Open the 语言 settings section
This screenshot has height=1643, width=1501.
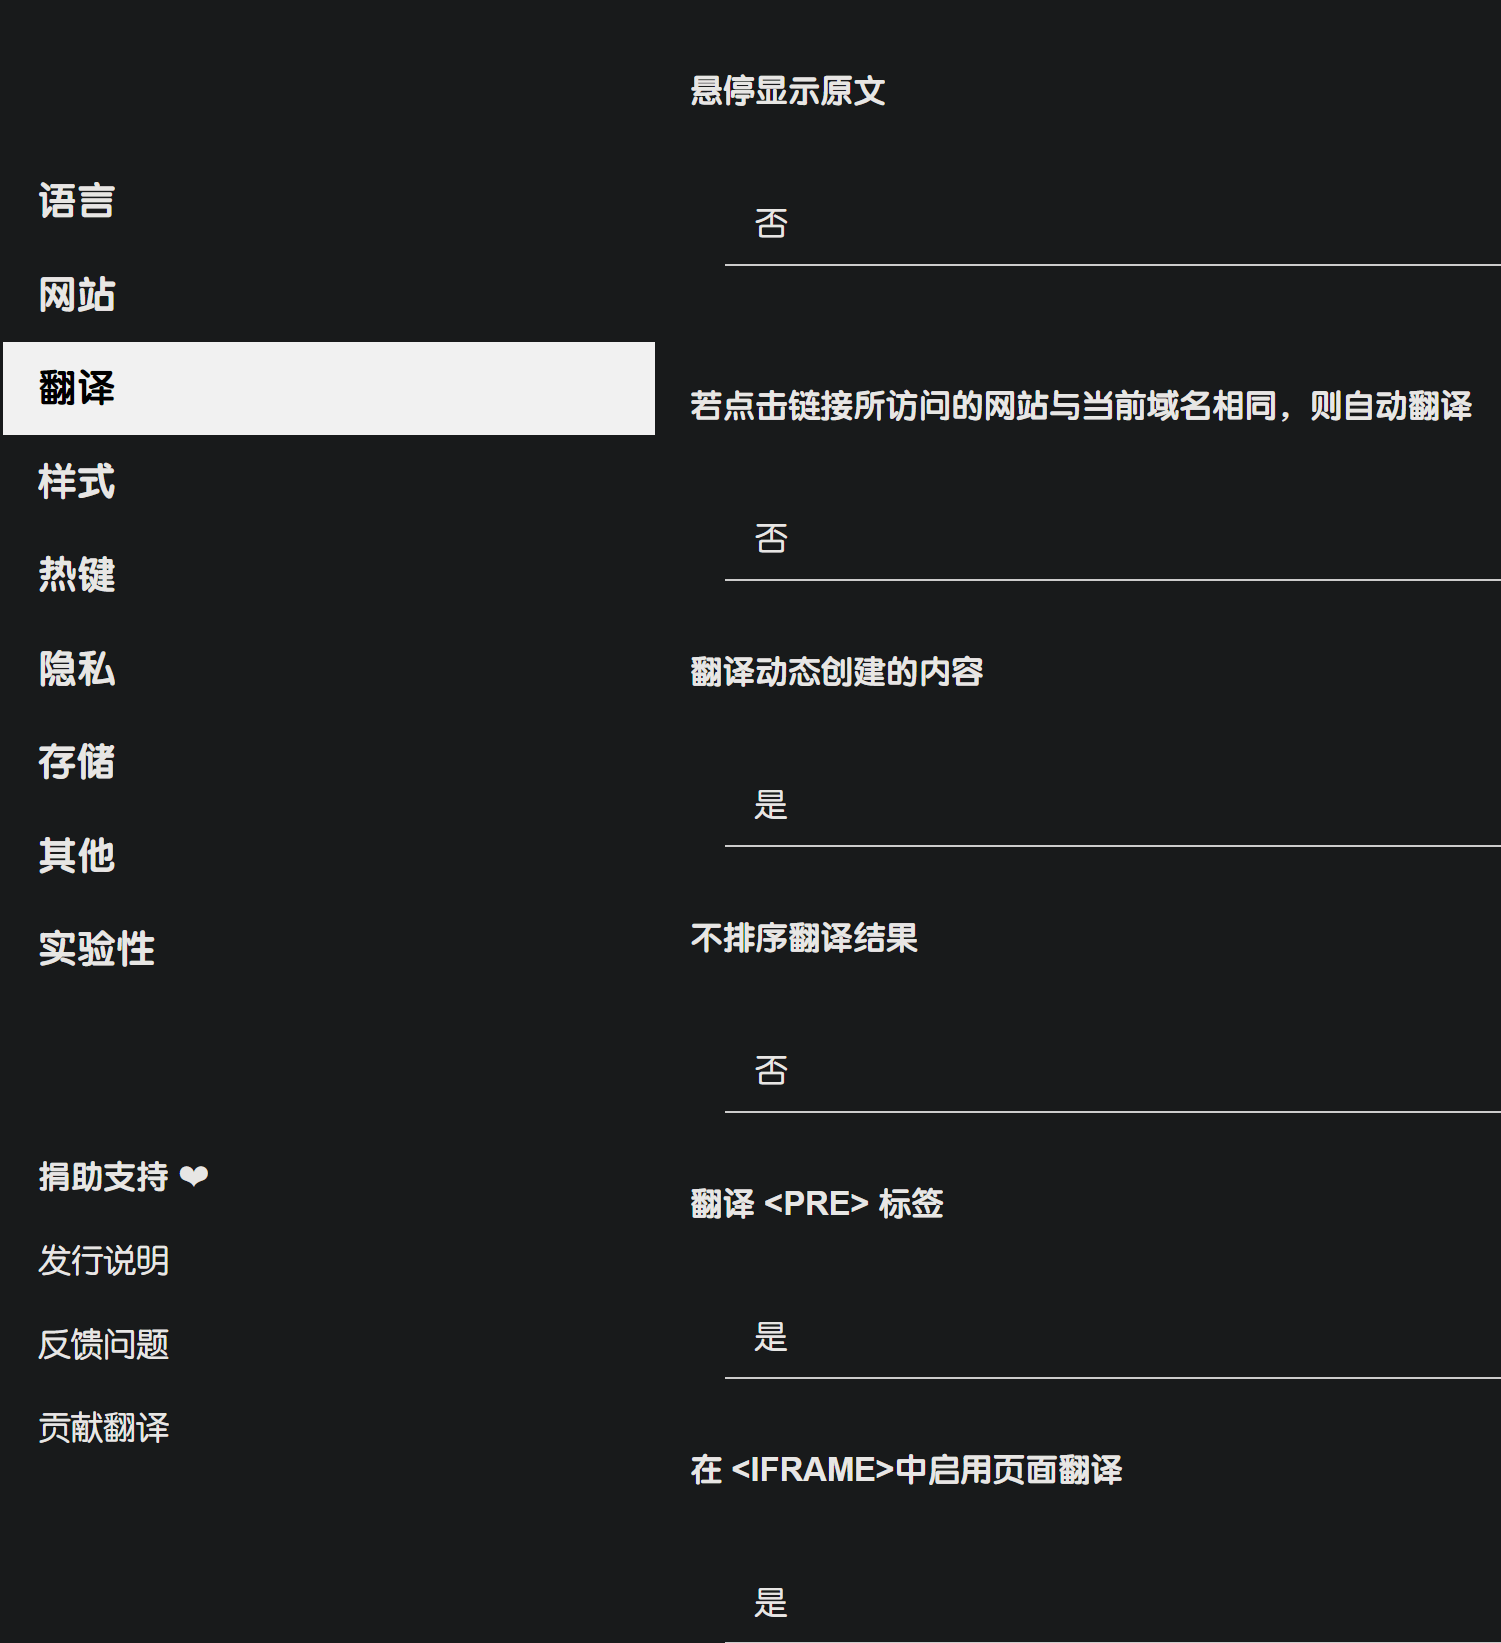pyautogui.click(x=77, y=201)
